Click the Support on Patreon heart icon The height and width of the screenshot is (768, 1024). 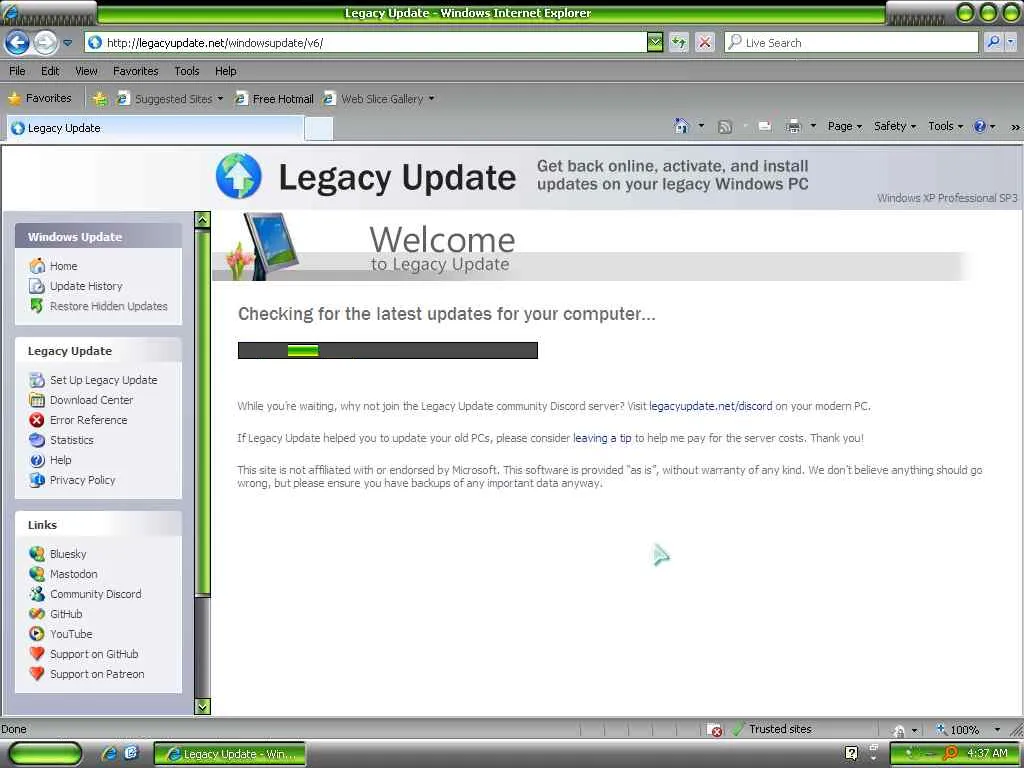pyautogui.click(x=37, y=674)
